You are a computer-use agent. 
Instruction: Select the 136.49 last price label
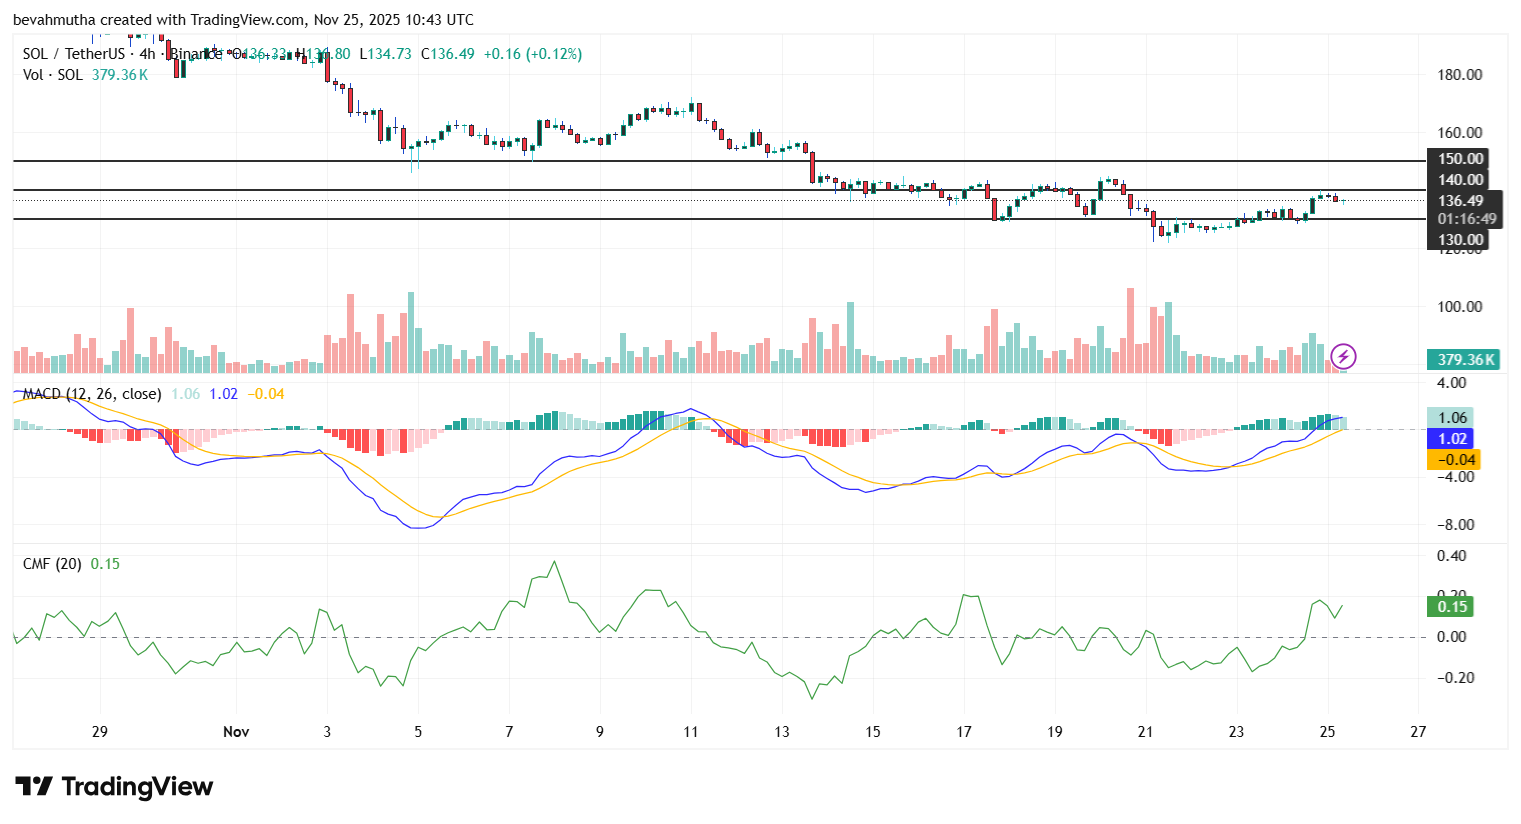tap(1461, 200)
